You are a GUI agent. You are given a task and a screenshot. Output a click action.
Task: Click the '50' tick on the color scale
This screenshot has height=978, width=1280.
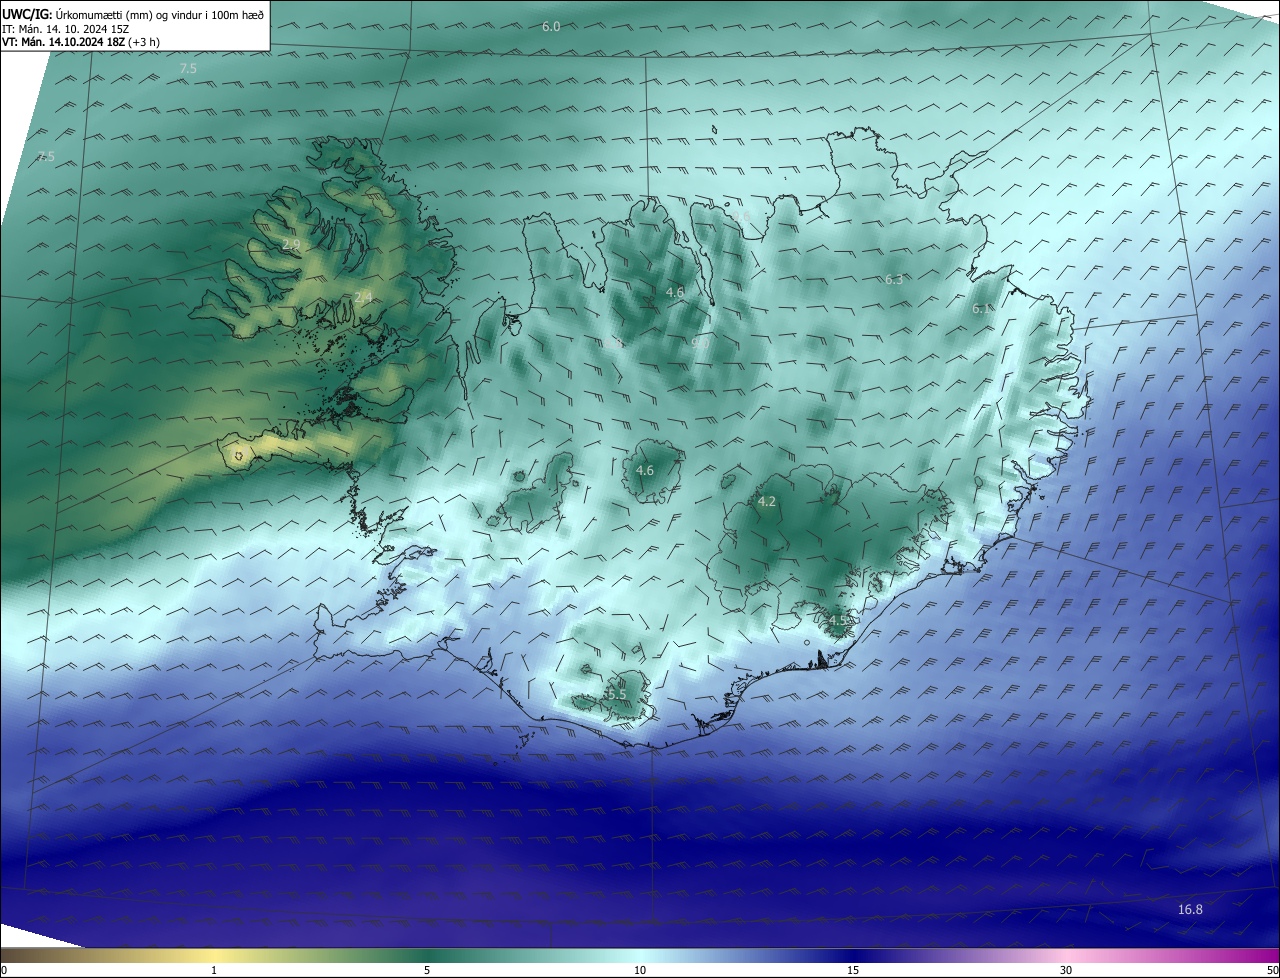coord(1272,970)
